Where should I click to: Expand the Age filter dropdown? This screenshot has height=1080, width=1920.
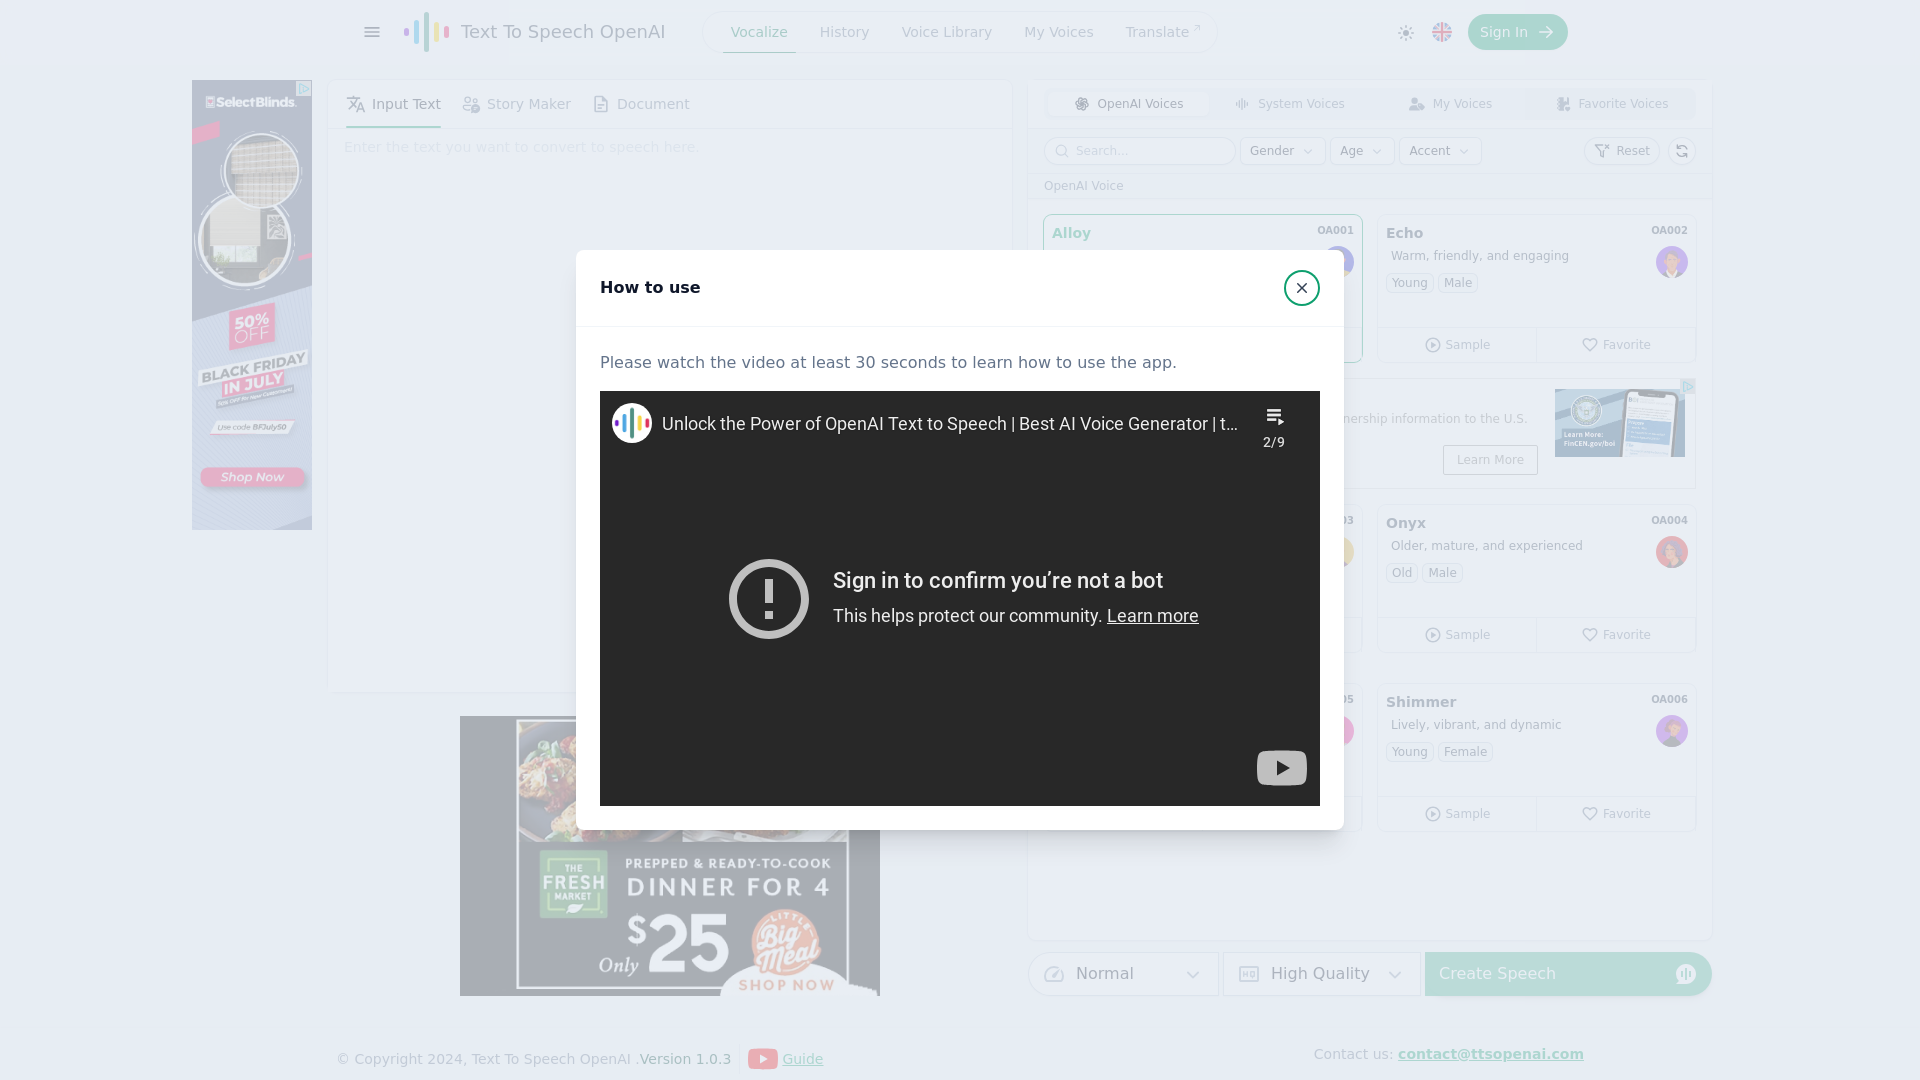(x=1361, y=151)
